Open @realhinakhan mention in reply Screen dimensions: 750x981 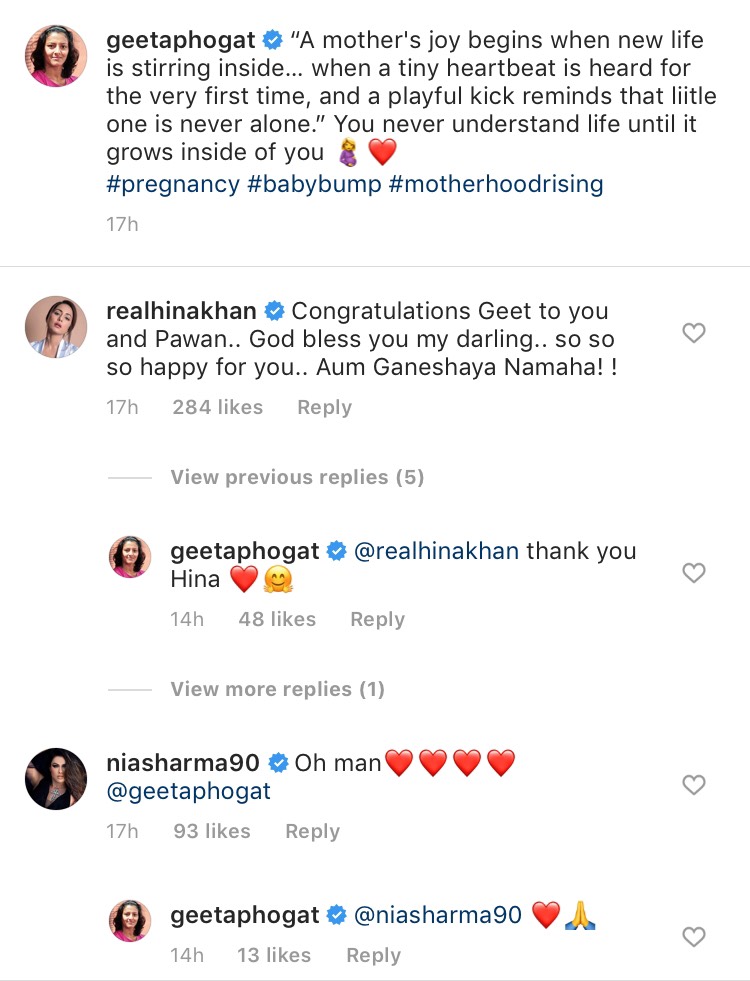436,551
